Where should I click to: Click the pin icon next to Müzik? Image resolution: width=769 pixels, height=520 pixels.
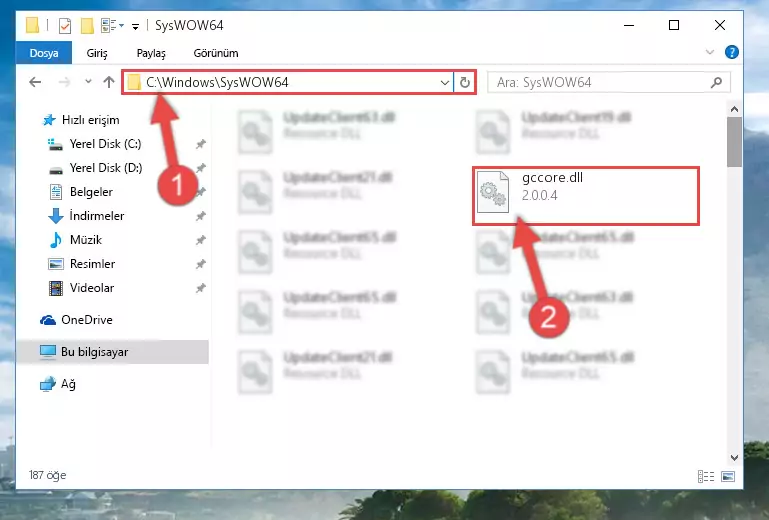tap(201, 240)
